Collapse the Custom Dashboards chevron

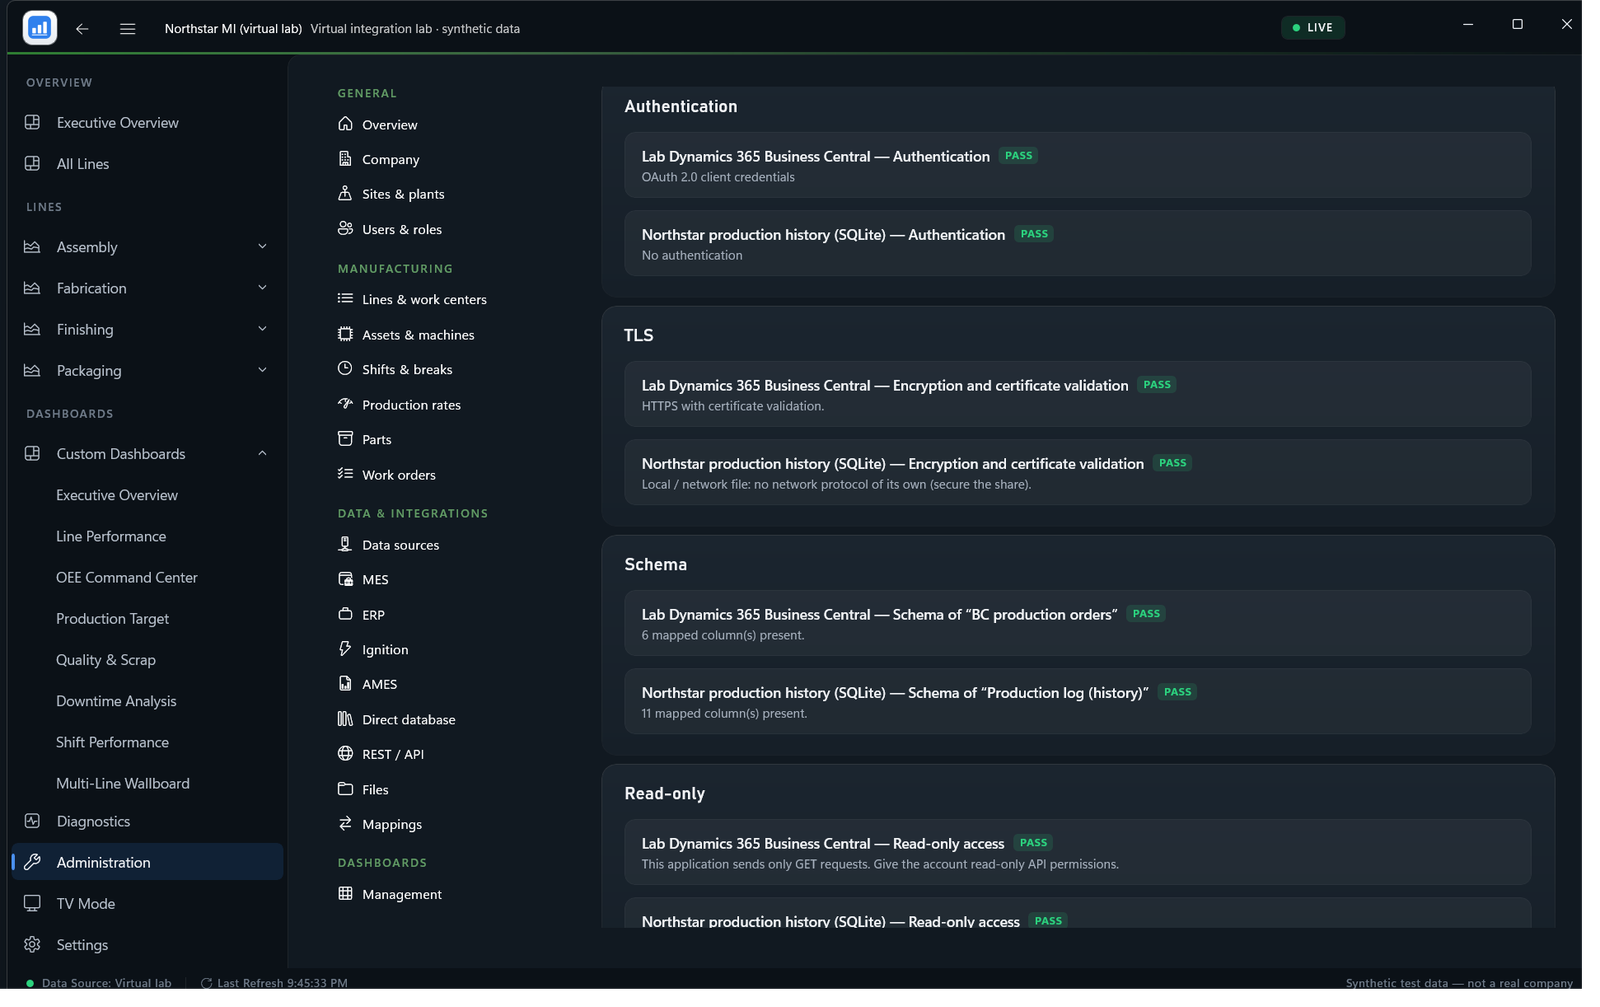pos(263,454)
